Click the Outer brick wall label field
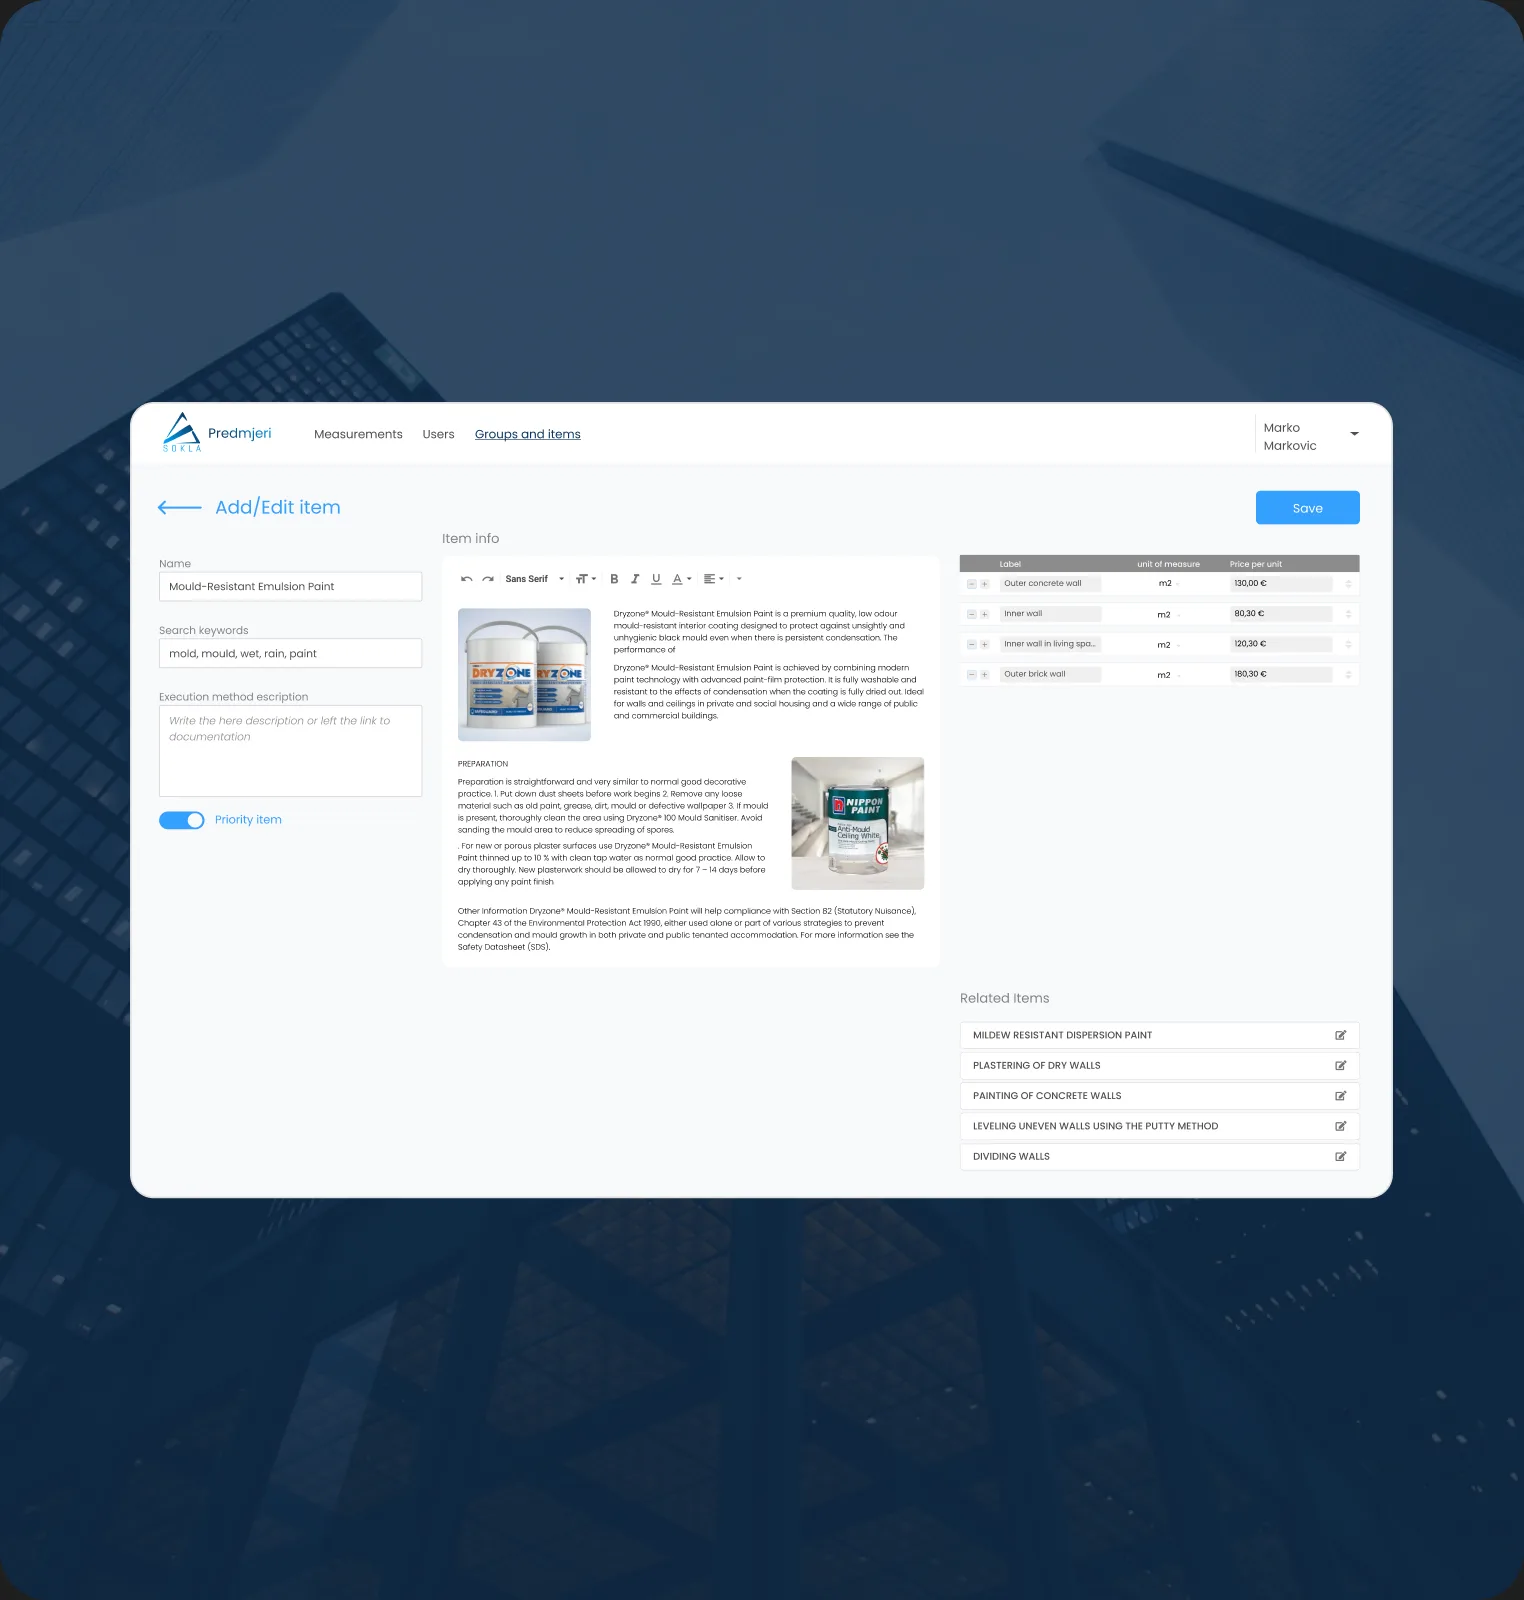1524x1600 pixels. coord(1050,675)
